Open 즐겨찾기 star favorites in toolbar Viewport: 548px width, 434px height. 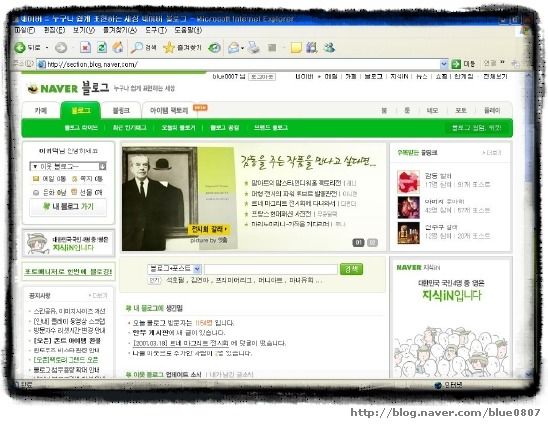pos(182,48)
